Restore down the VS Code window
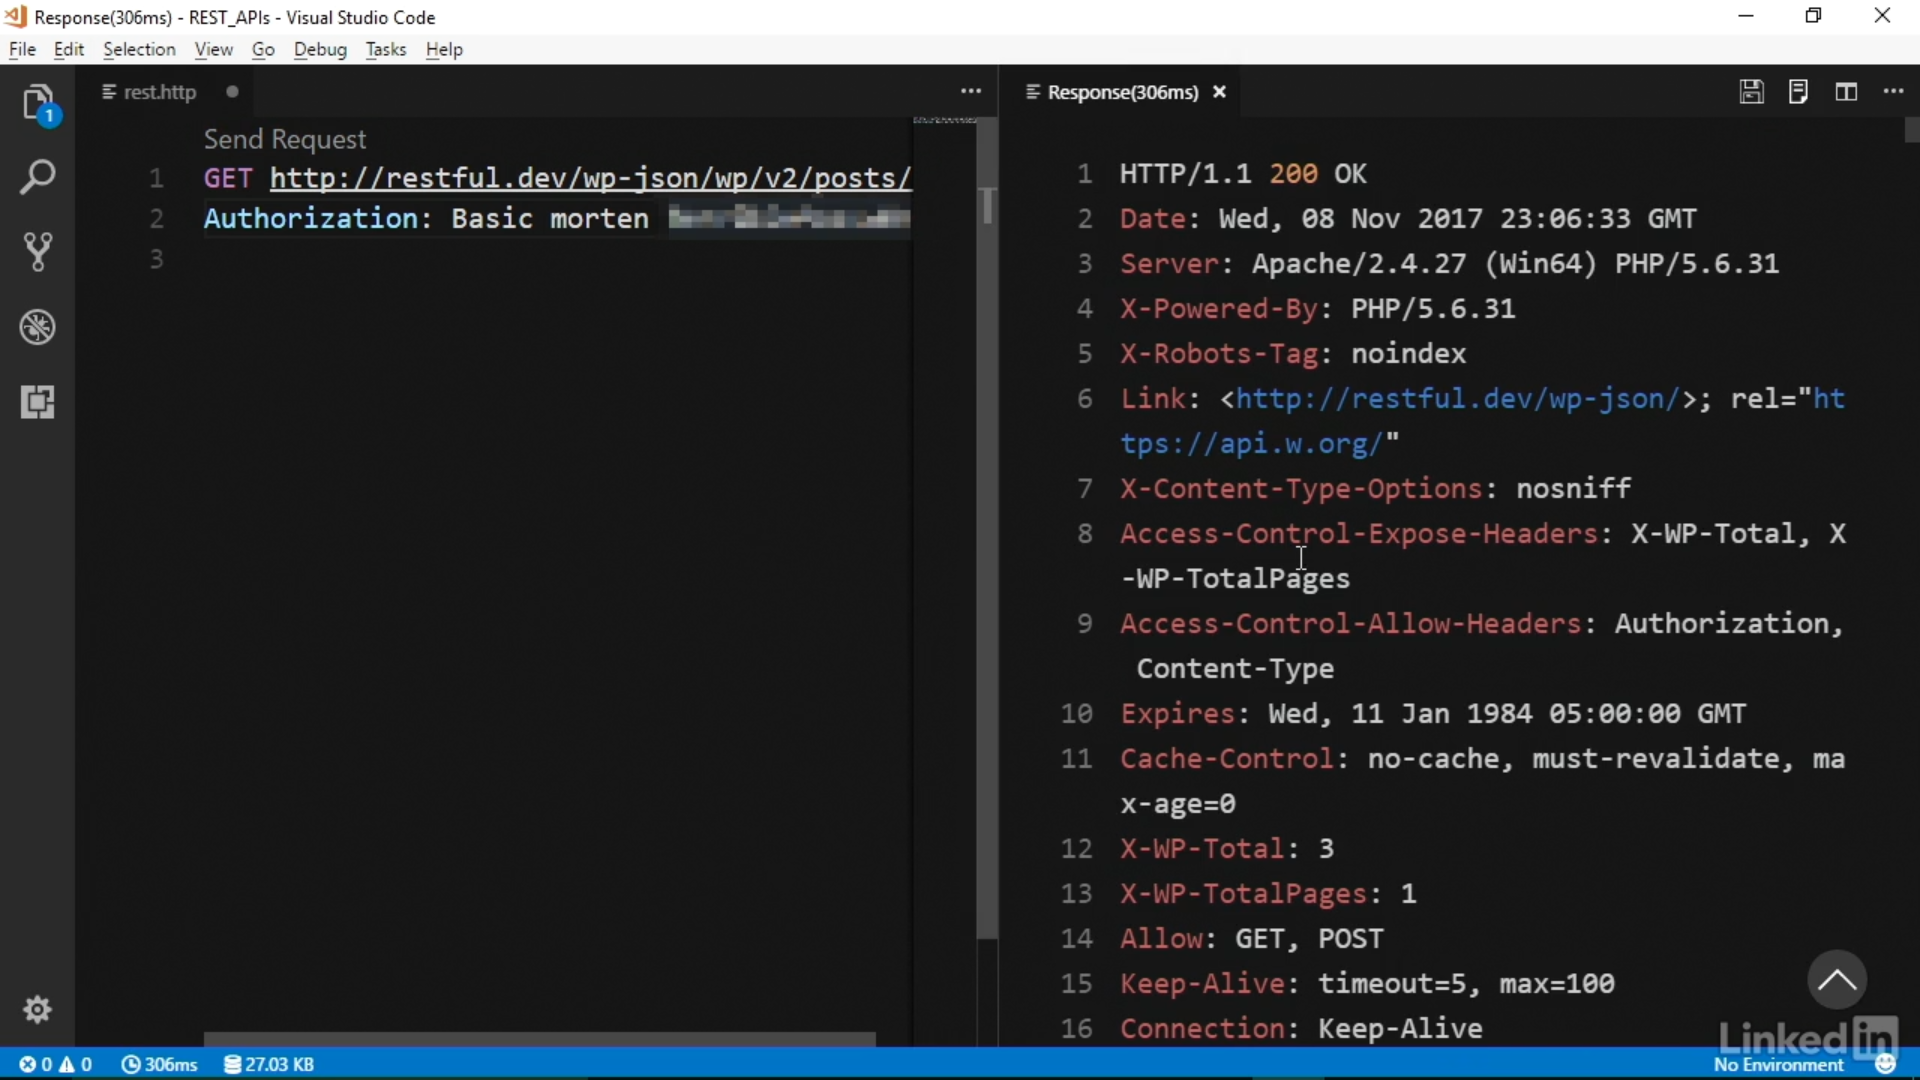Screen dimensions: 1920x1080 tap(1813, 16)
